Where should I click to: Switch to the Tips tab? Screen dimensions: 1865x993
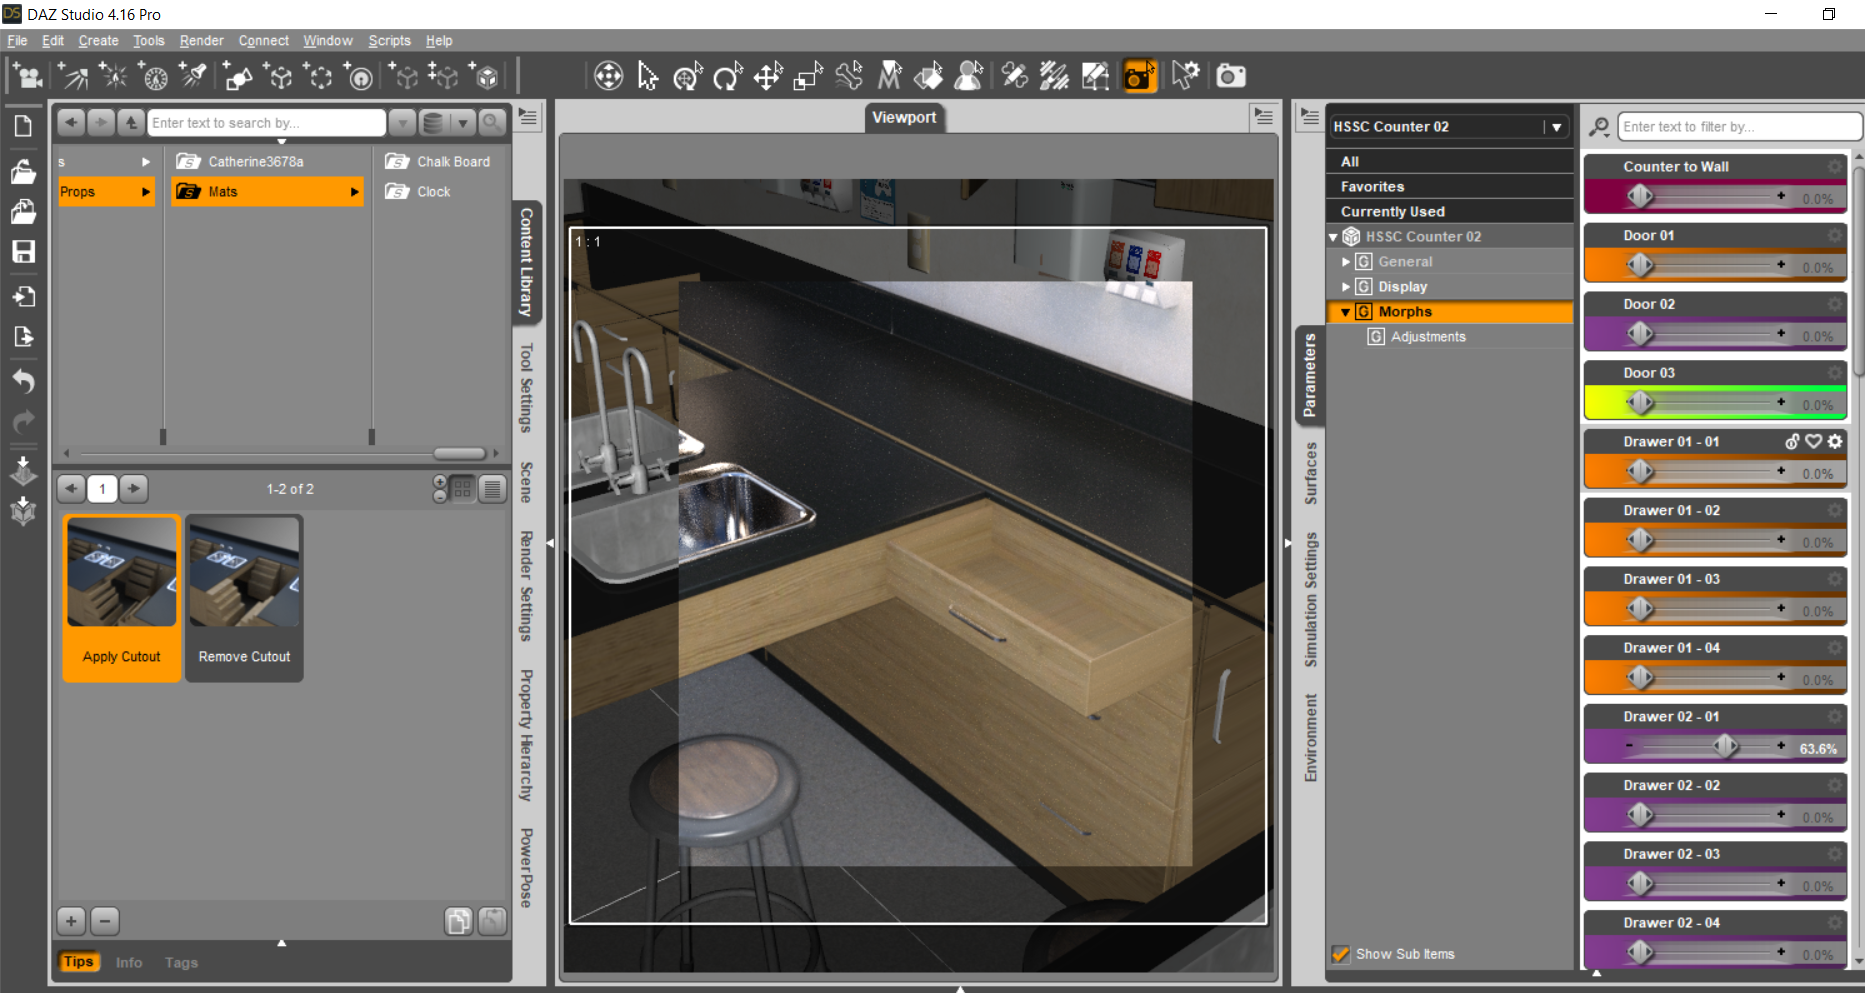point(78,962)
